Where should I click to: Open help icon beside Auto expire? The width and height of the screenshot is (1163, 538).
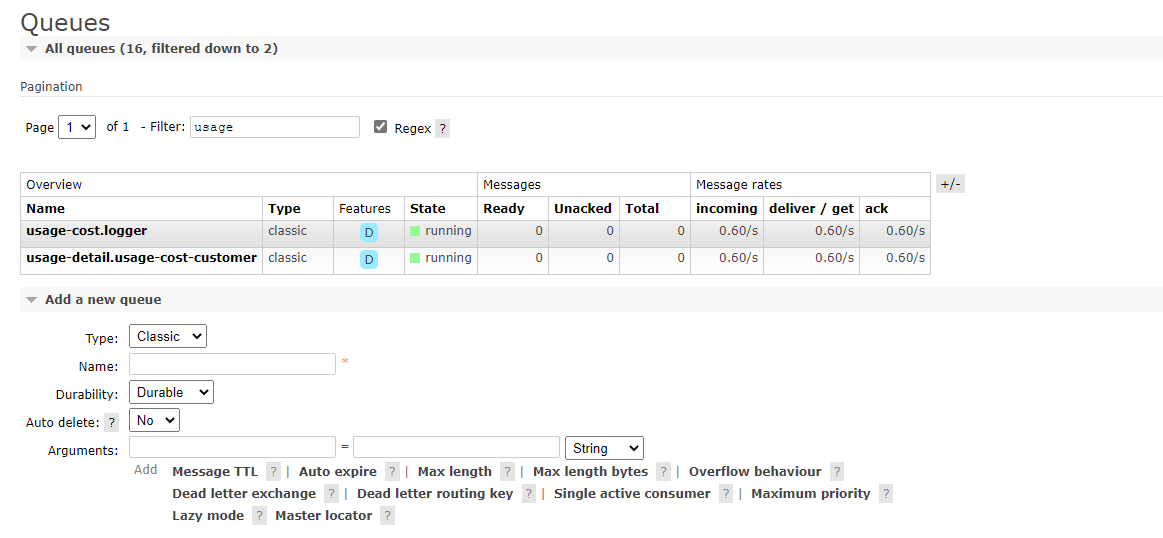pos(392,472)
